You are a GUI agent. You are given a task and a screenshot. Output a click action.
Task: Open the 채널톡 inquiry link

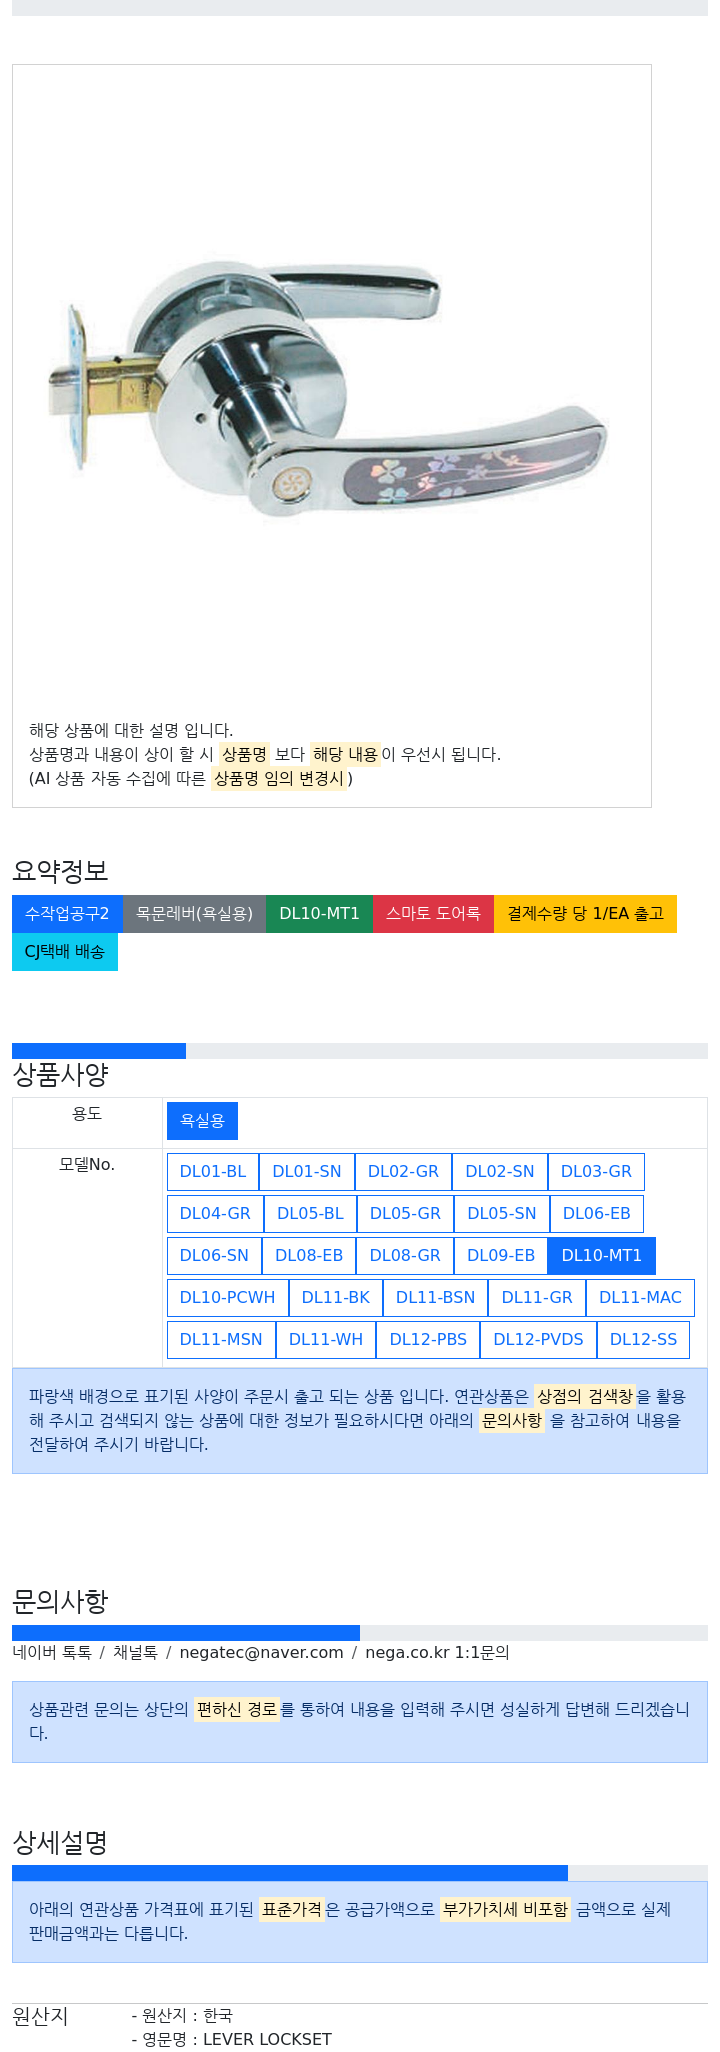135,1653
